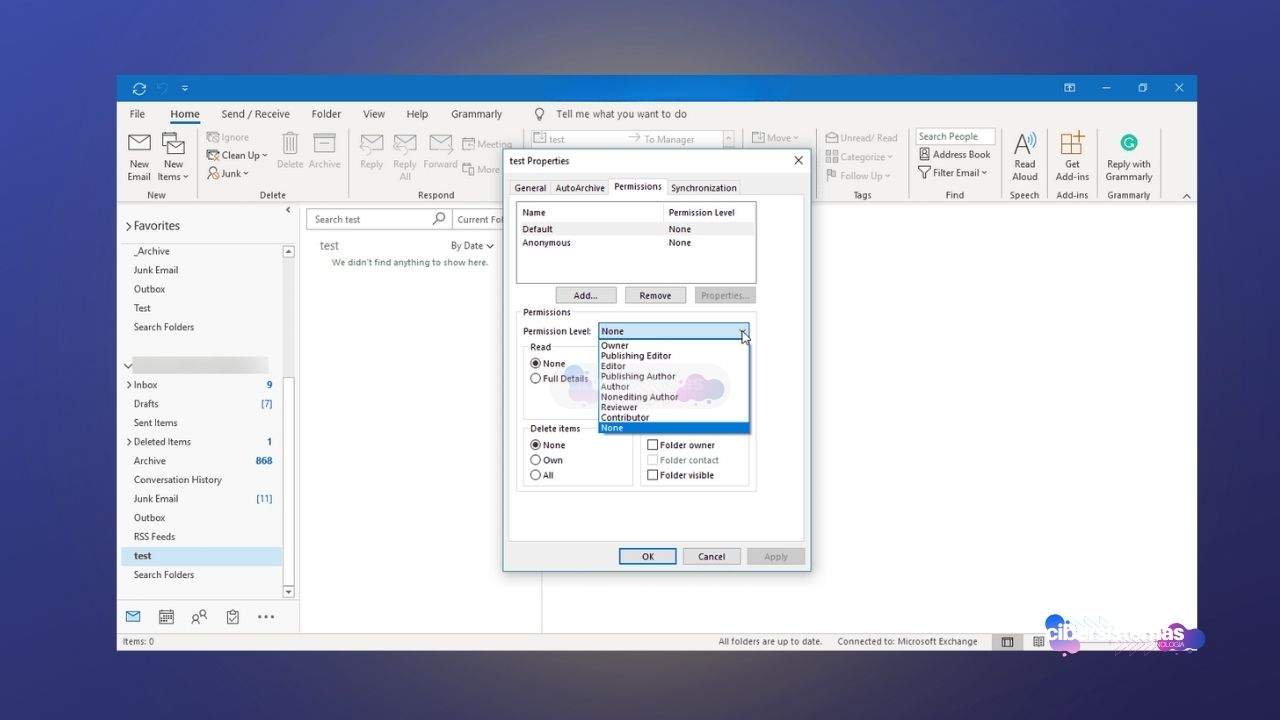Click the Undo quick access icon
Viewport: 1280px width, 720px height.
click(x=163, y=88)
